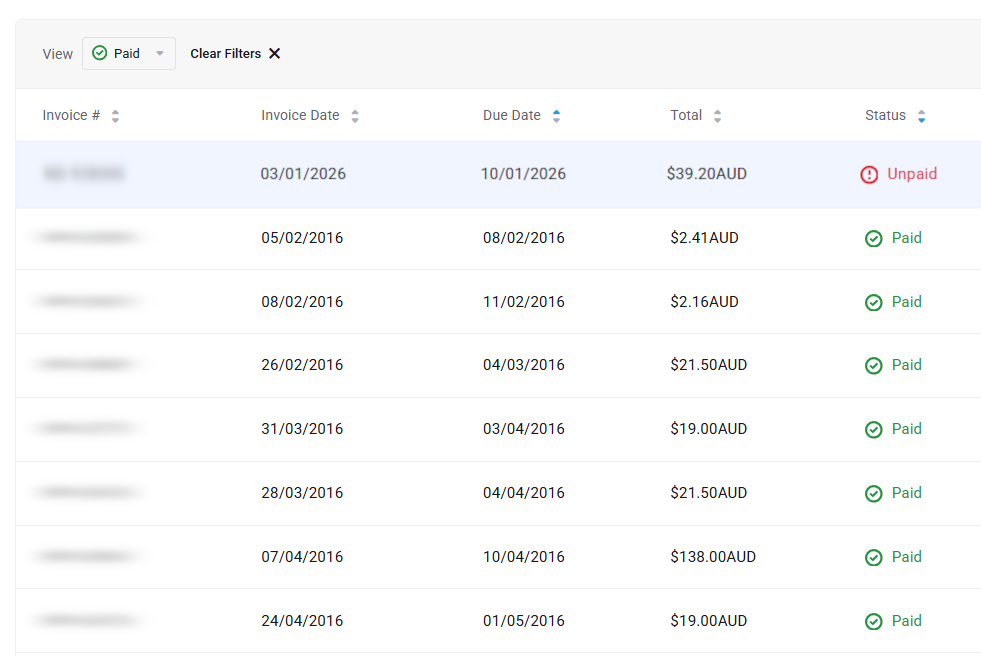Open the blurred invoice number dated 05/02/2016
Screen dimensions: 981x656
click(86, 238)
